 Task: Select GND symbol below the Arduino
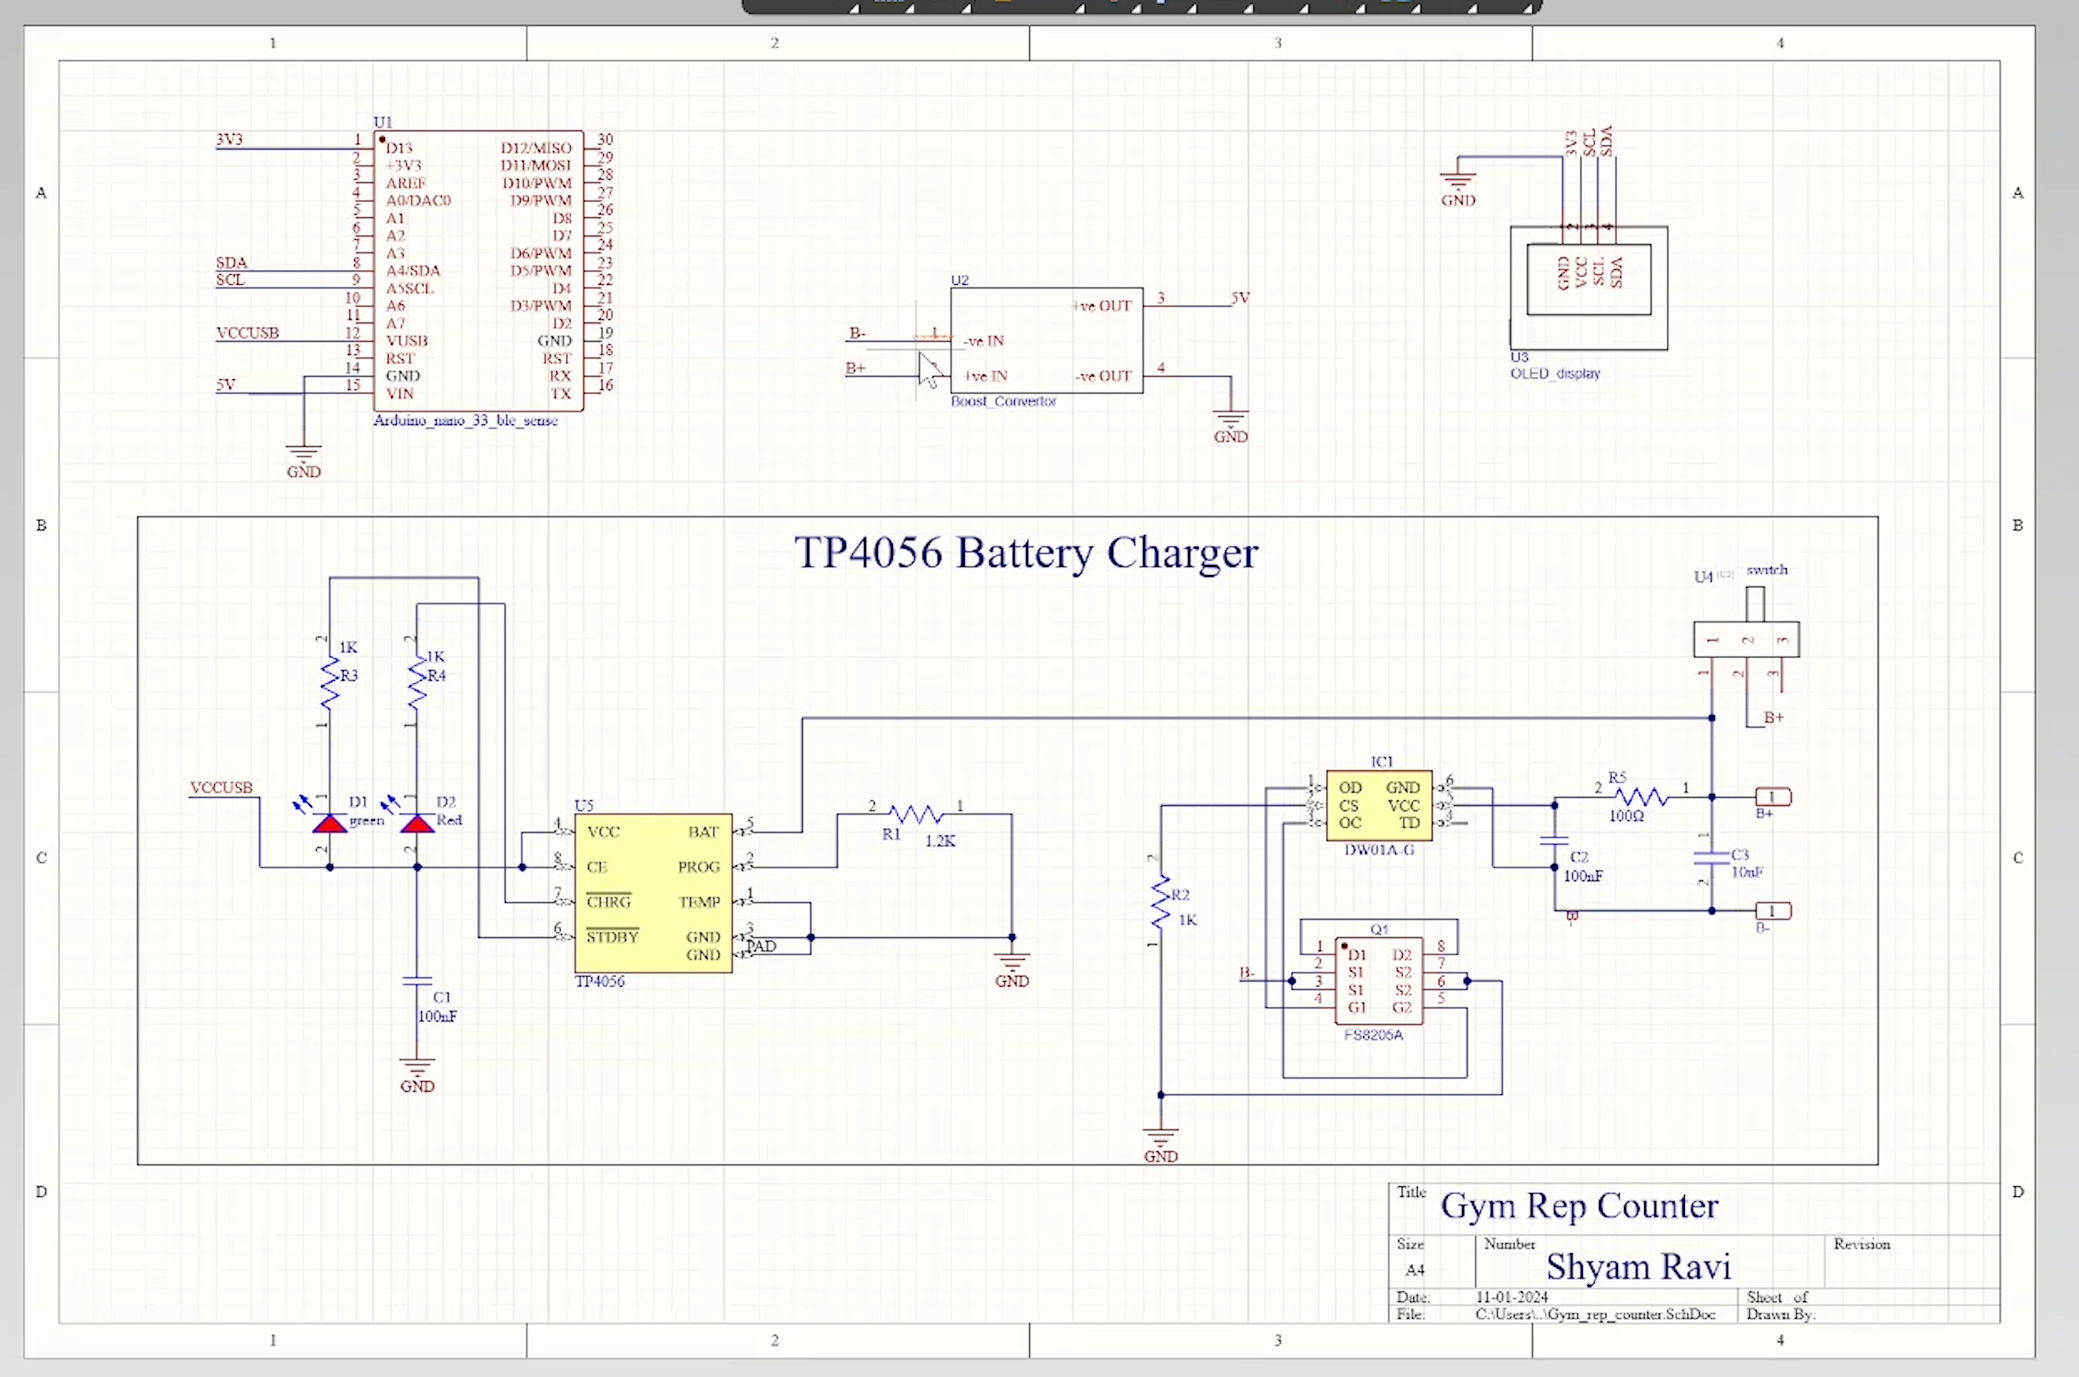303,461
